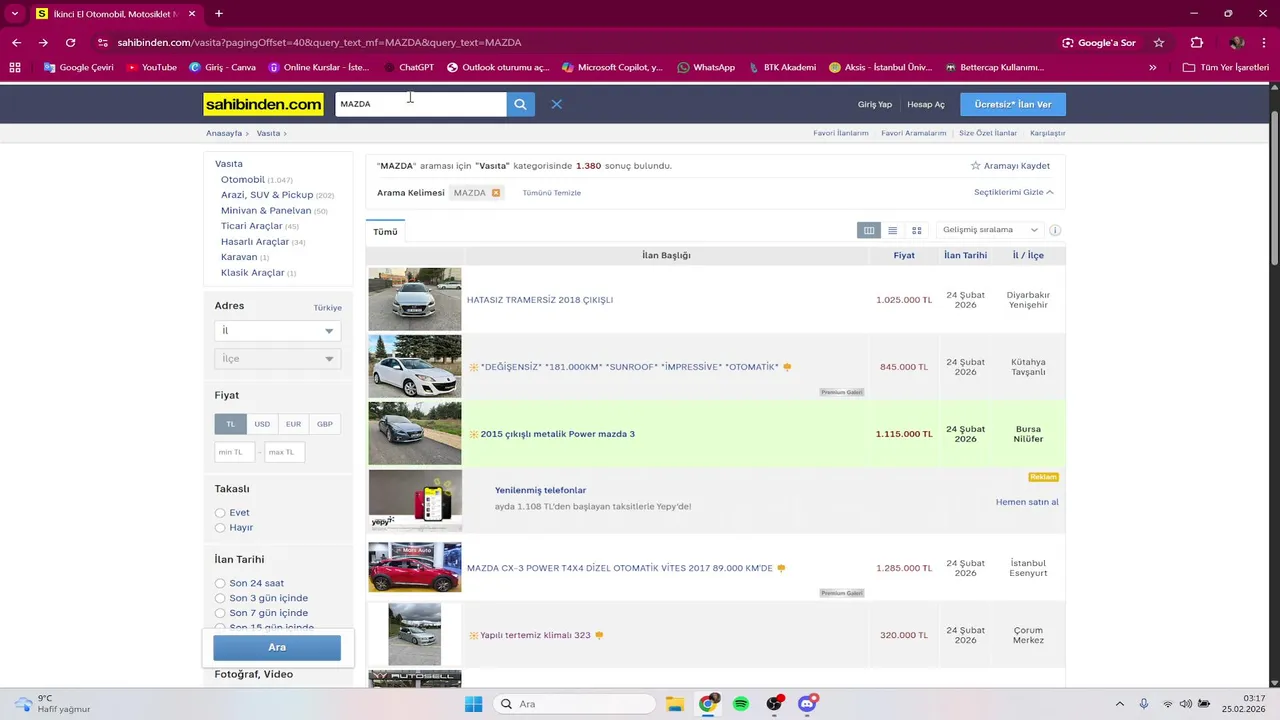Open File Explorer from the taskbar
This screenshot has height=720, width=1280.
(675, 704)
